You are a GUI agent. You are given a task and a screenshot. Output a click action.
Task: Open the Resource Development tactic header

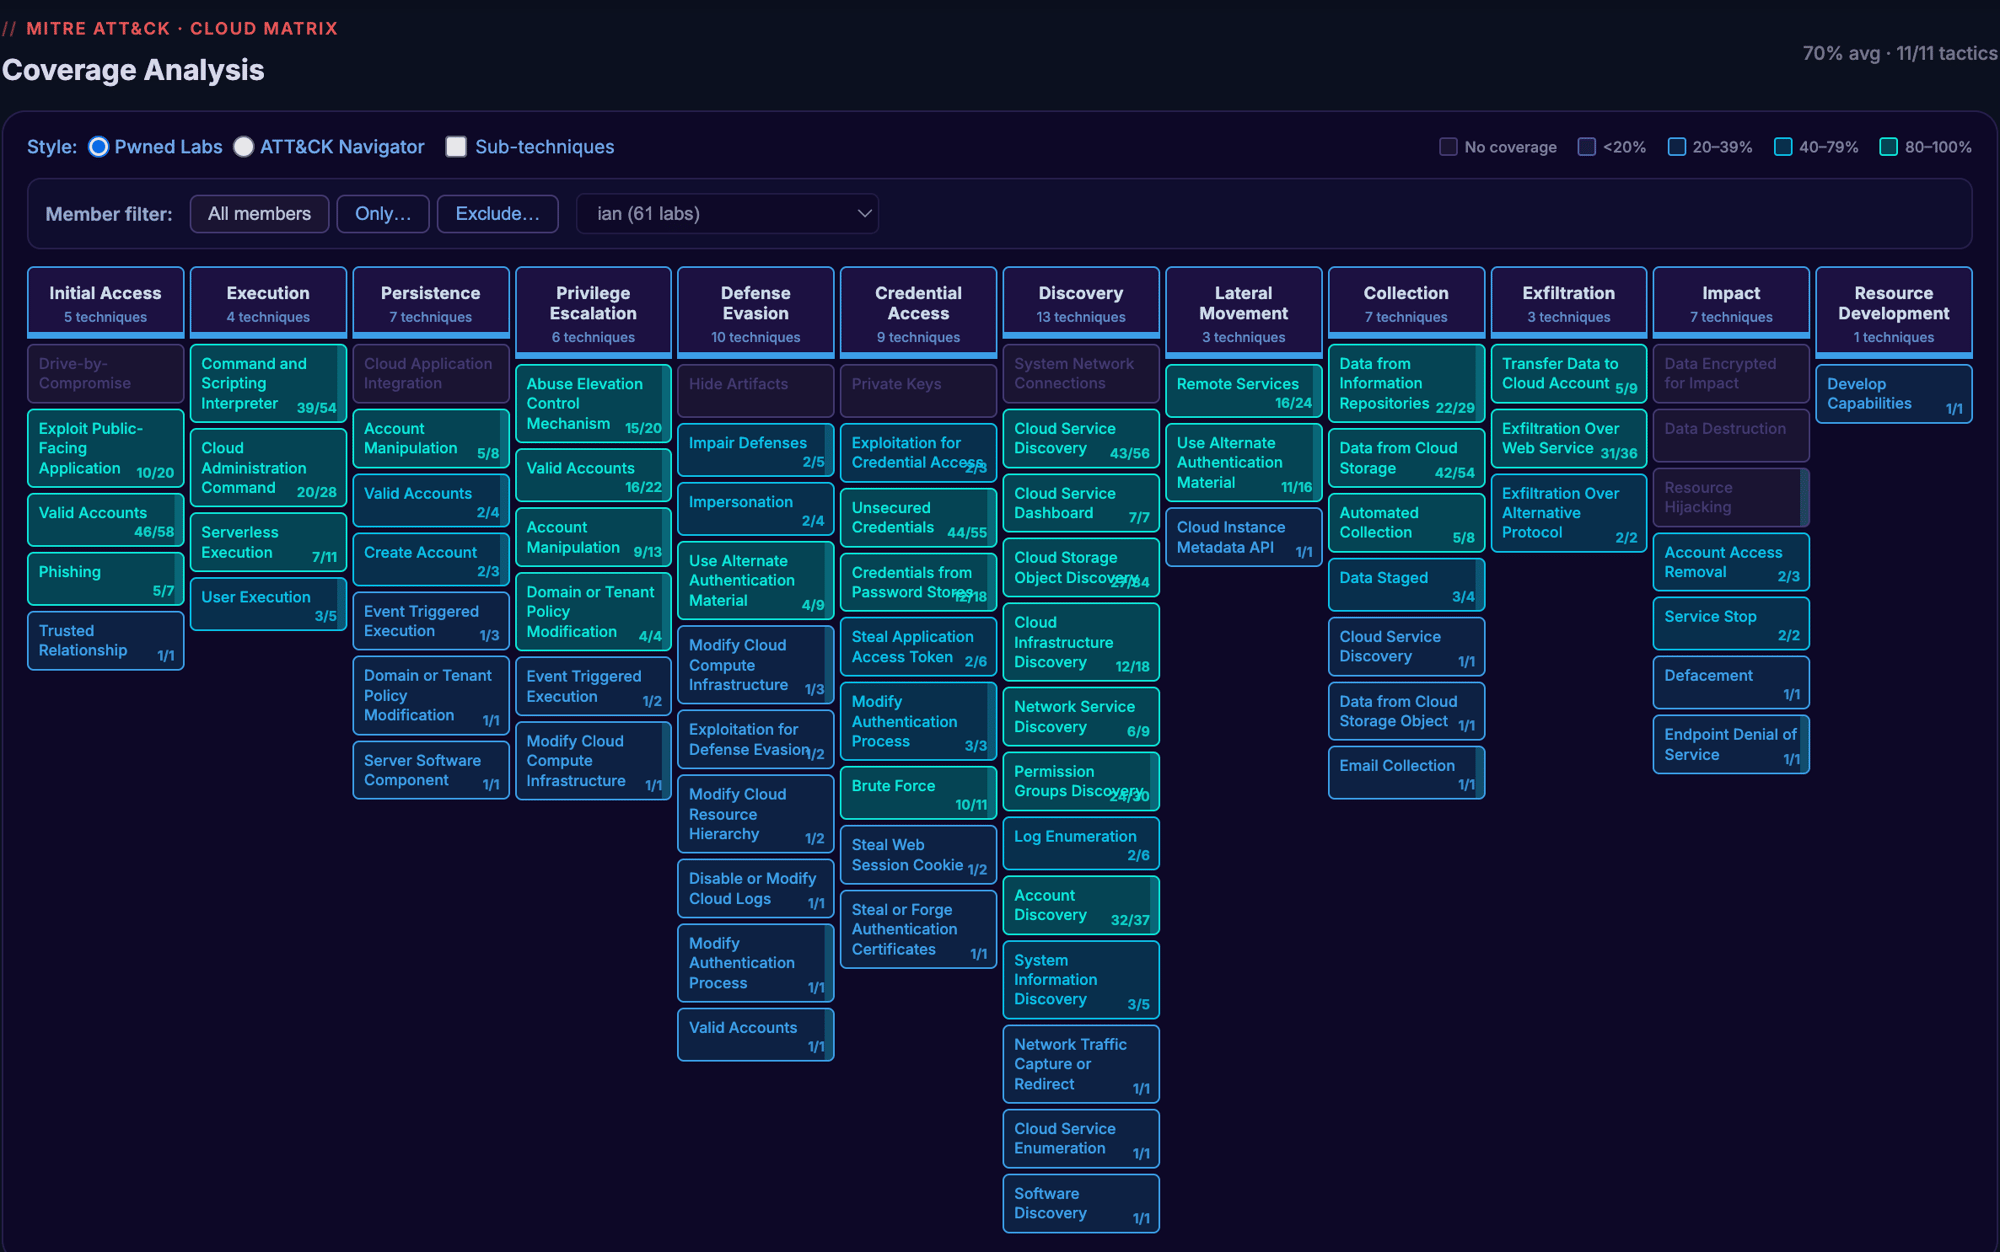pyautogui.click(x=1894, y=312)
